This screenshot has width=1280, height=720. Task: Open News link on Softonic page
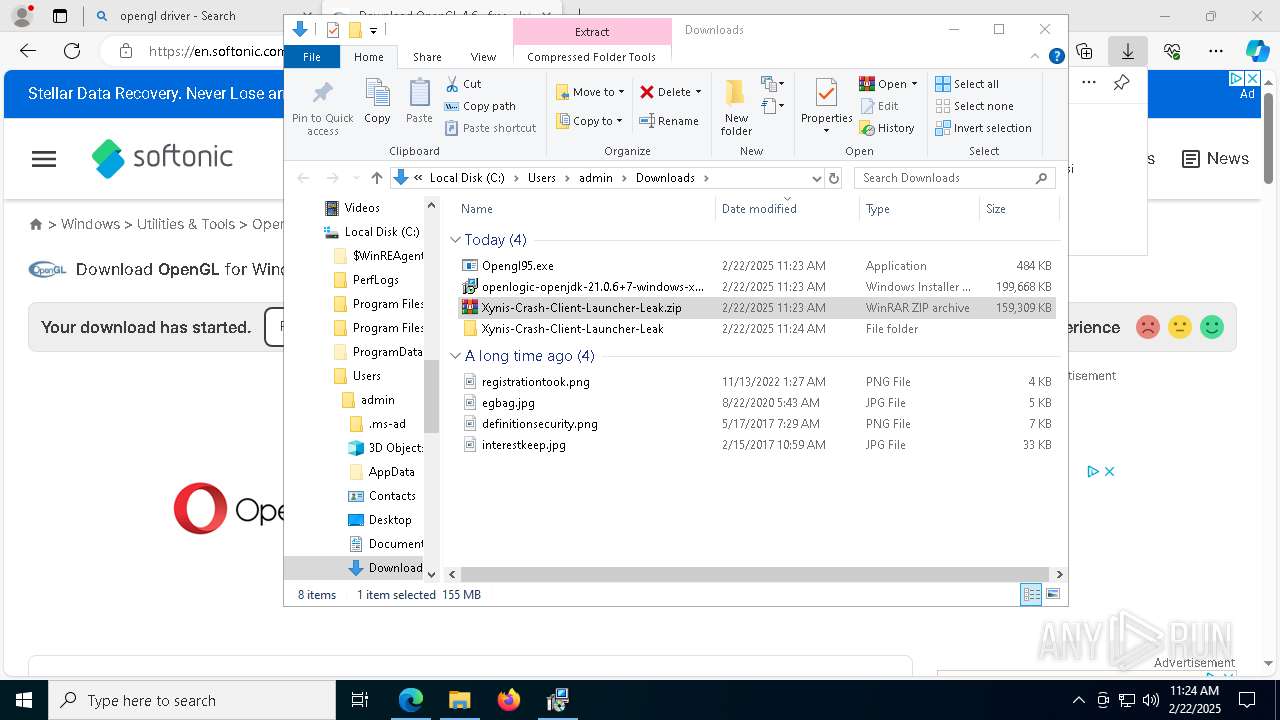(x=1216, y=159)
